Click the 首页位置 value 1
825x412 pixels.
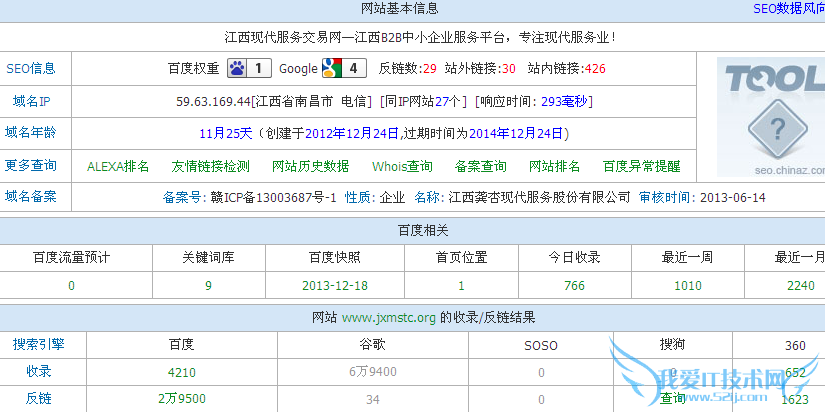coord(461,286)
